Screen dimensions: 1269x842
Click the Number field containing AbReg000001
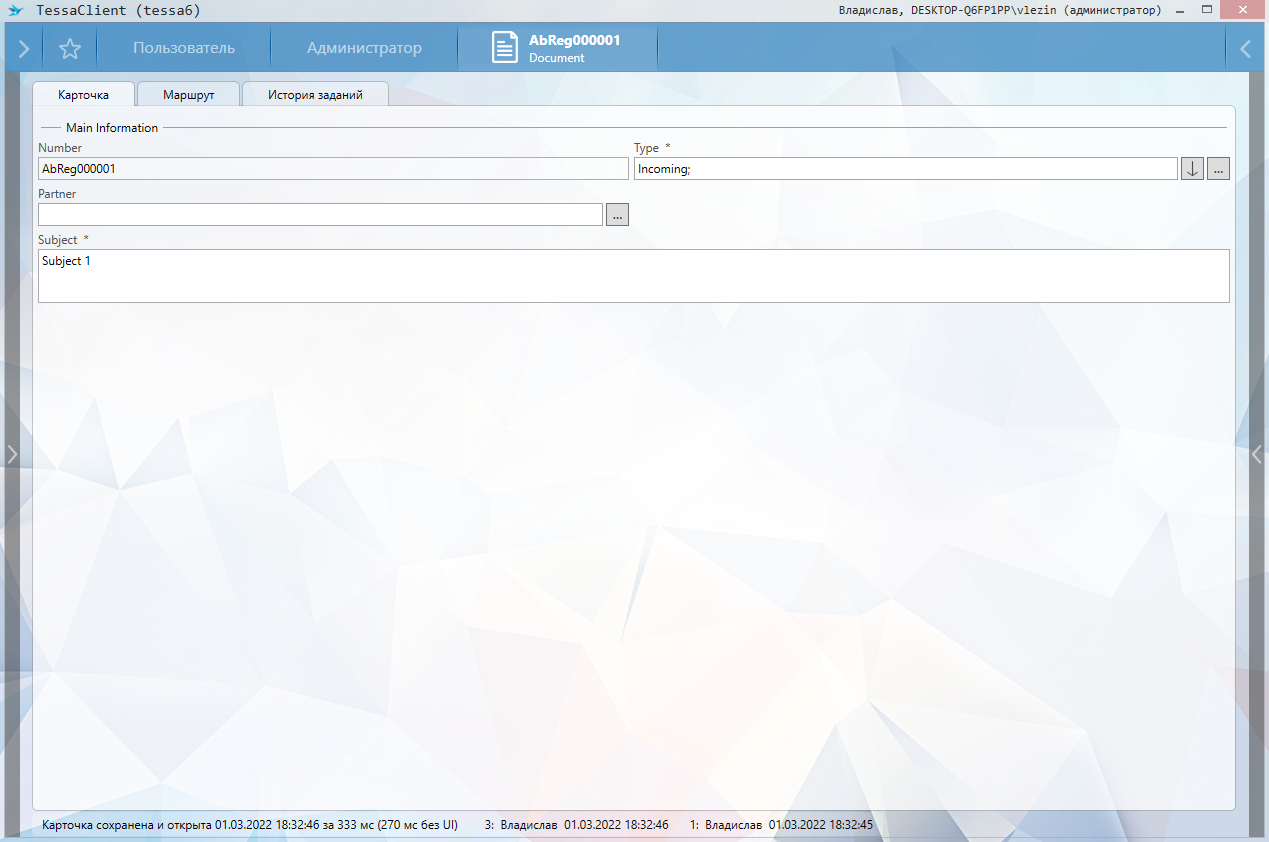[333, 169]
